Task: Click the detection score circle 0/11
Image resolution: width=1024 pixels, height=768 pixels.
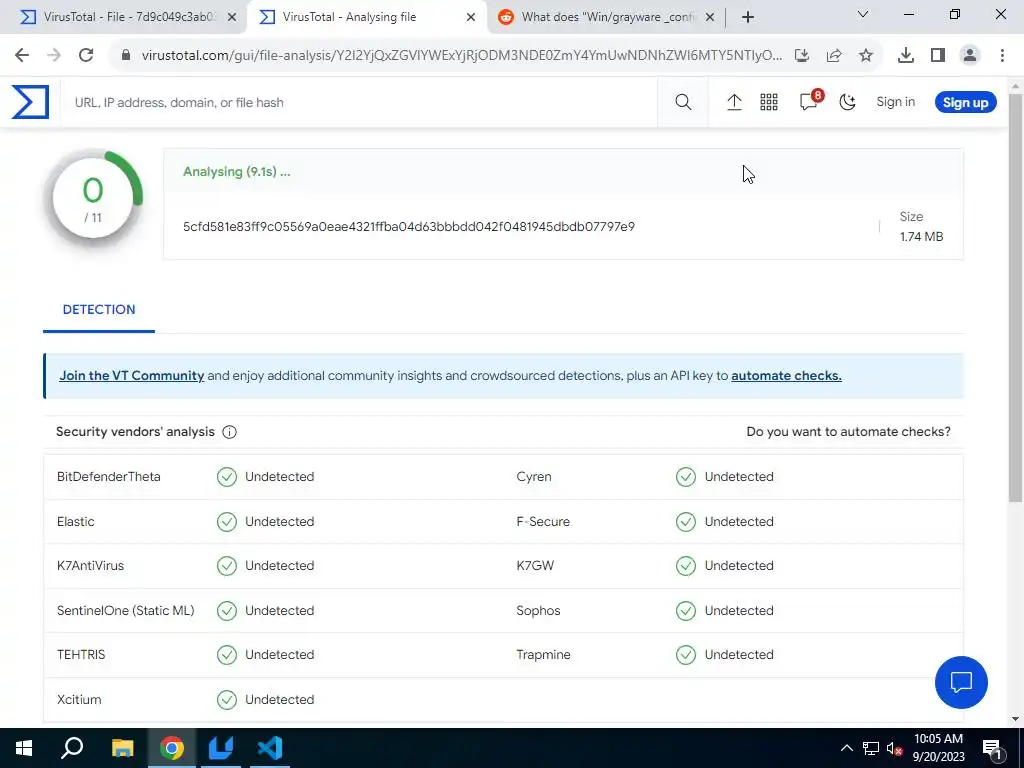Action: [93, 199]
